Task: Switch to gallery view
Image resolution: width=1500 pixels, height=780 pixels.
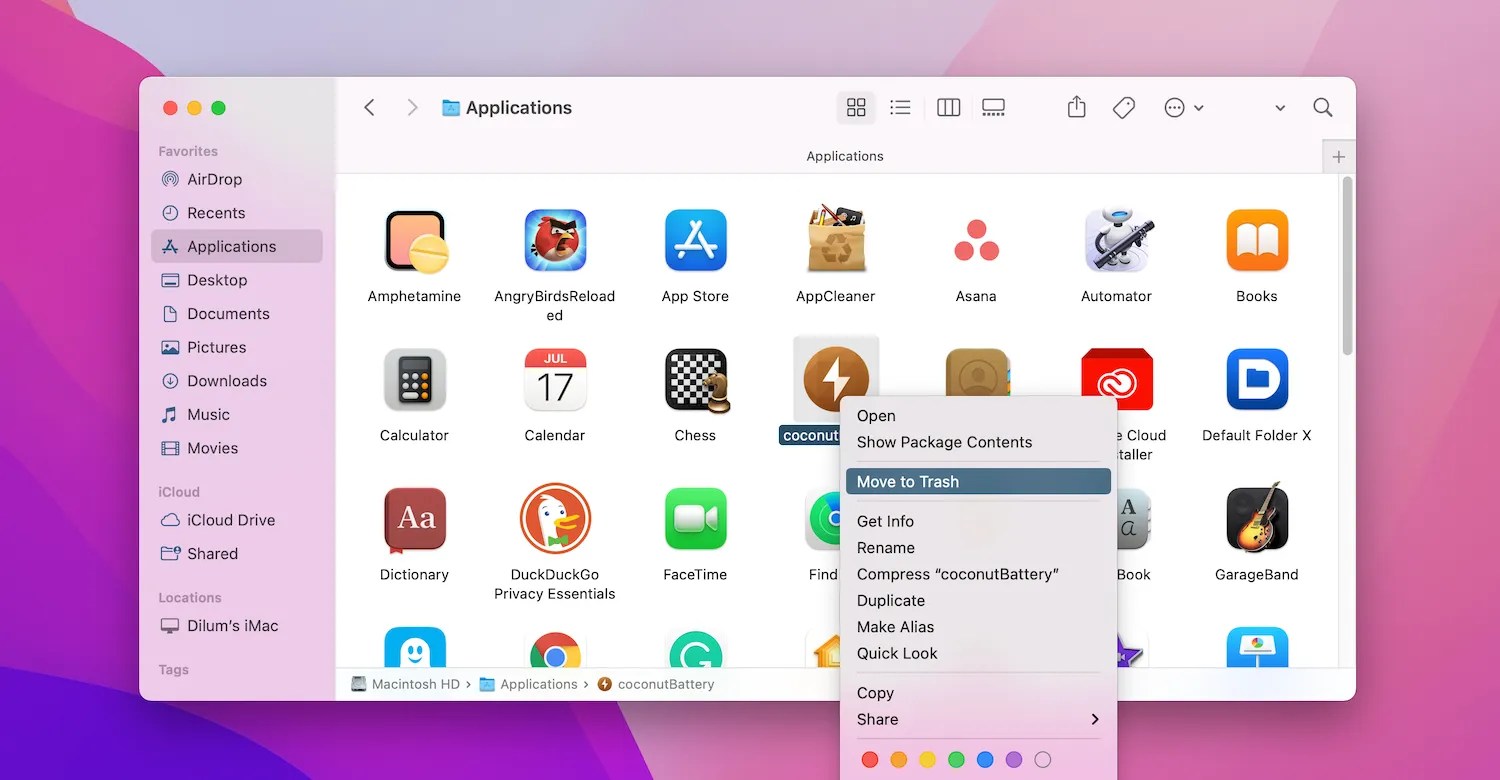Action: click(x=993, y=107)
